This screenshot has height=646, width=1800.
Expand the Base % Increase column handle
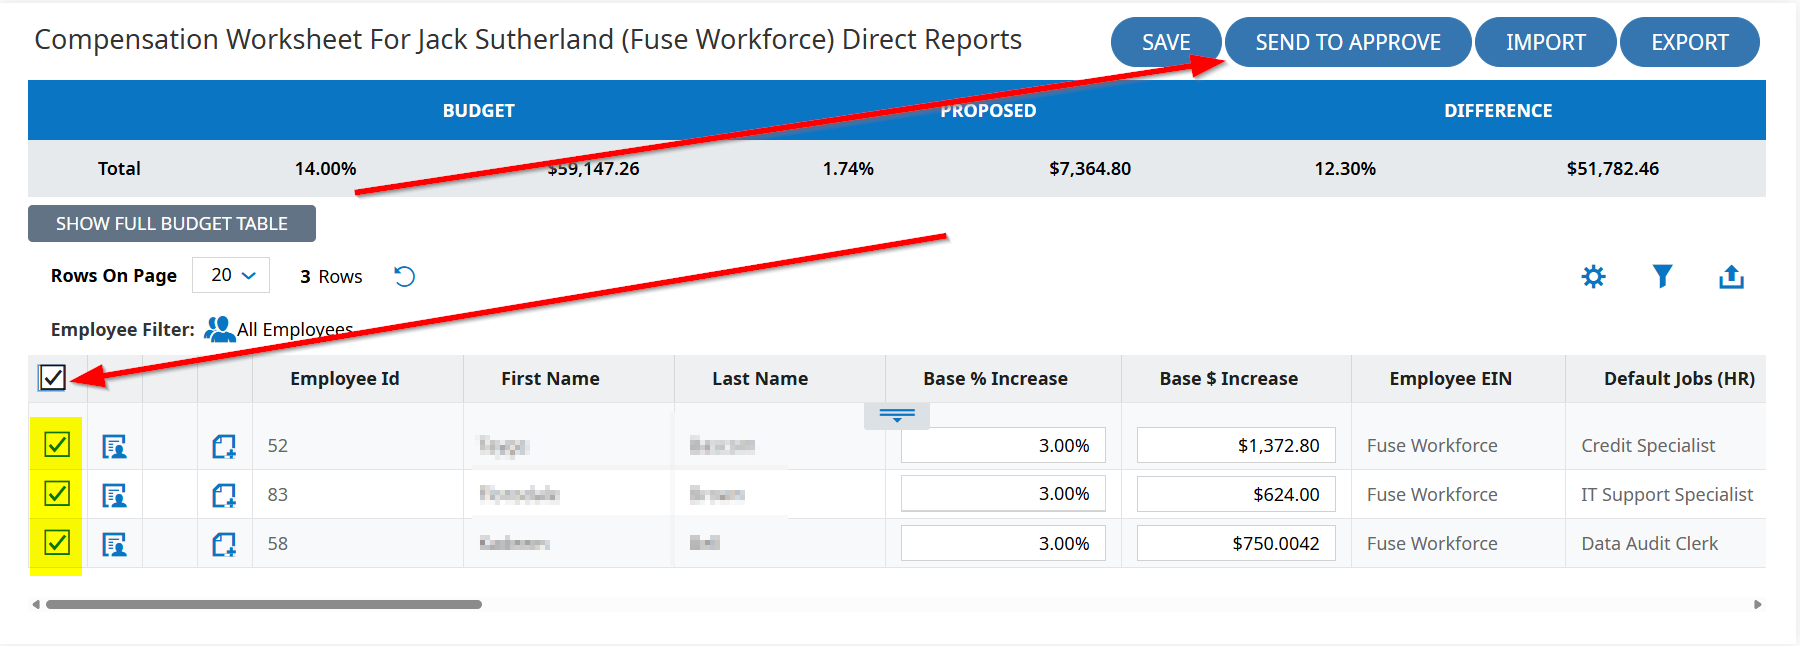[897, 415]
